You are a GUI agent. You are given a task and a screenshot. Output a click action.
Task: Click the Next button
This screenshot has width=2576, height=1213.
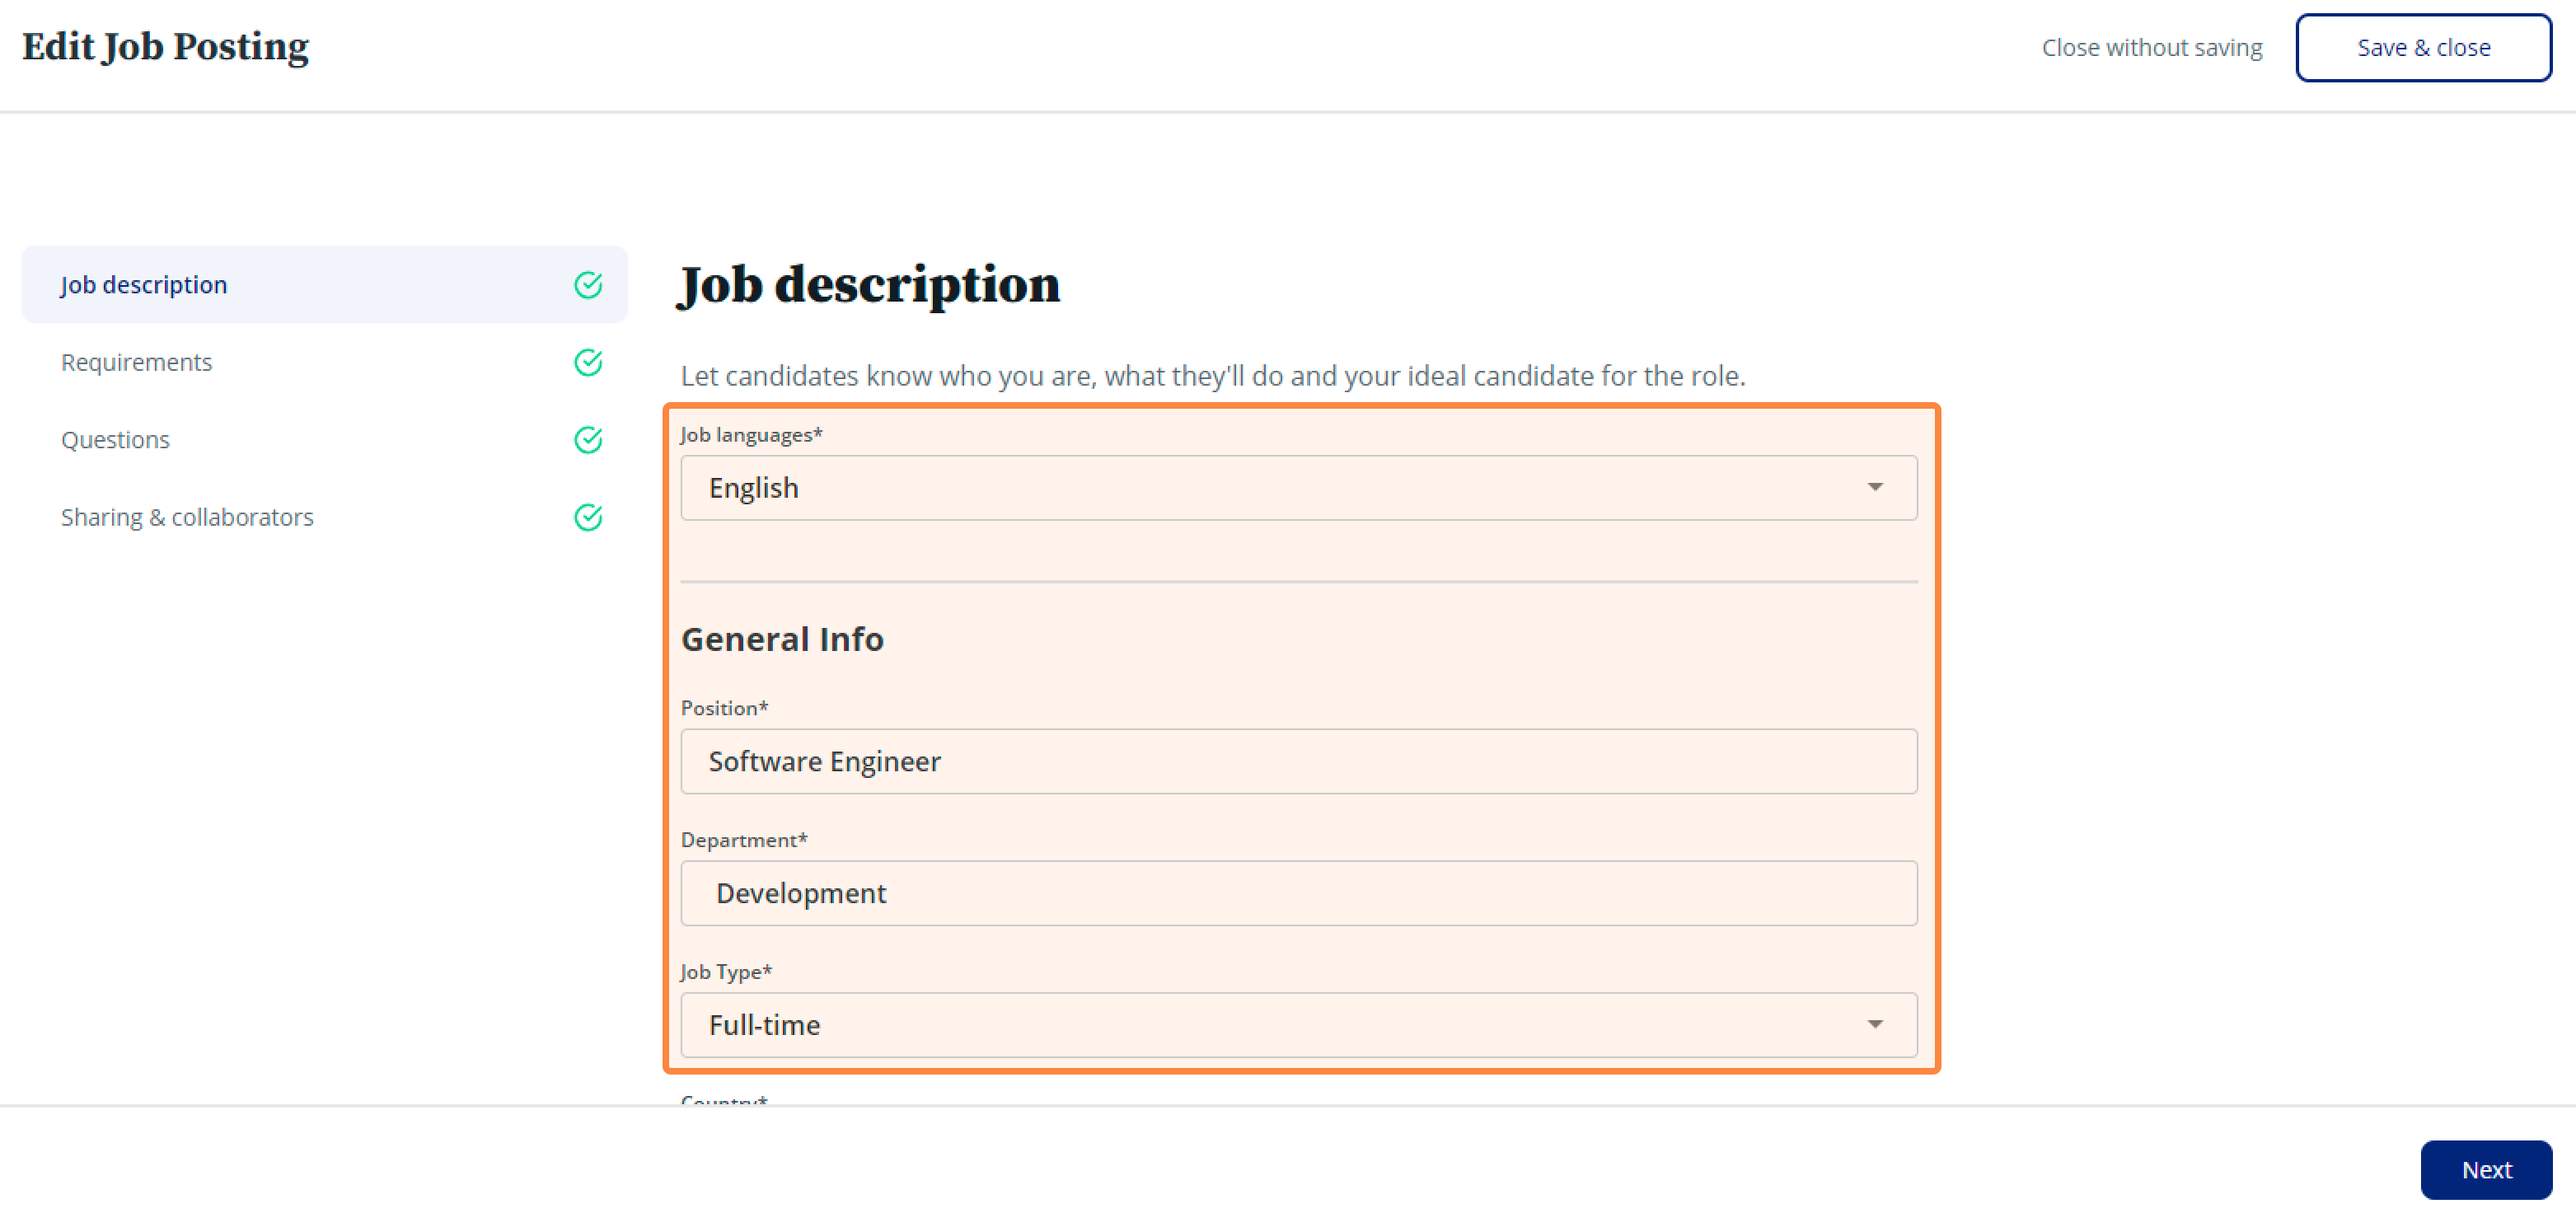pyautogui.click(x=2486, y=1169)
